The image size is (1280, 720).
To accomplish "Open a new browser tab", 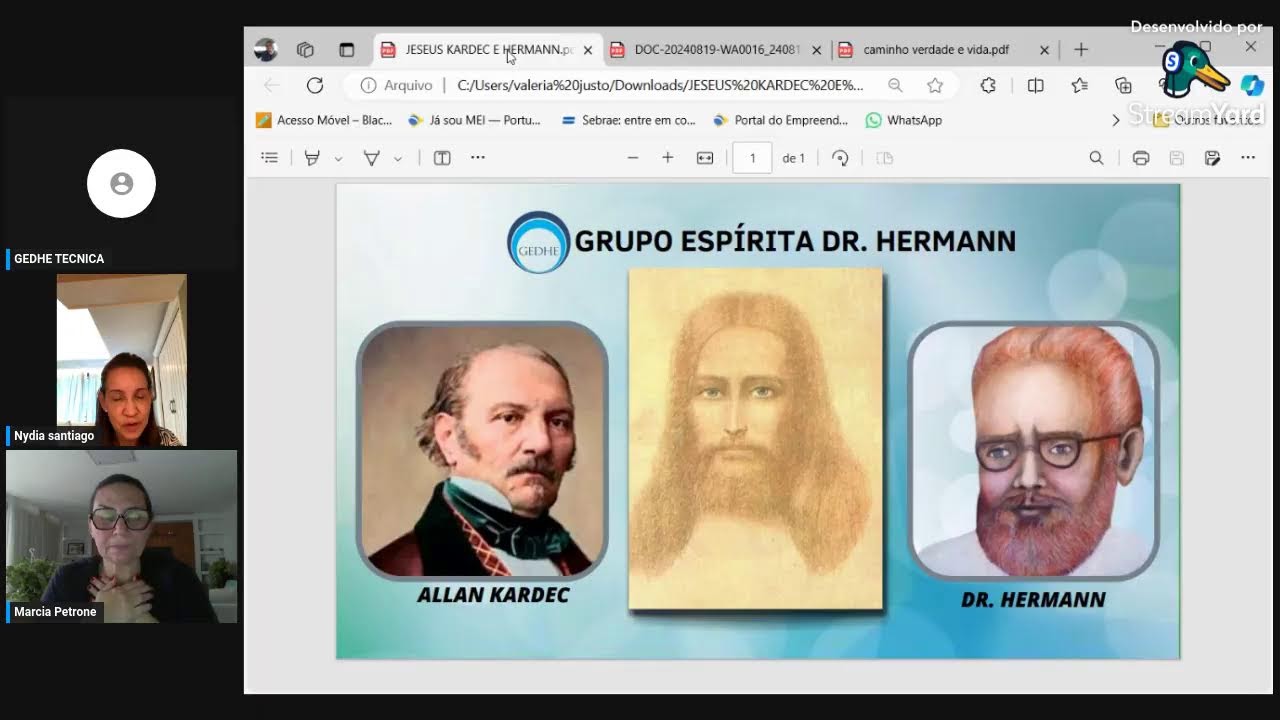I will pyautogui.click(x=1080, y=49).
